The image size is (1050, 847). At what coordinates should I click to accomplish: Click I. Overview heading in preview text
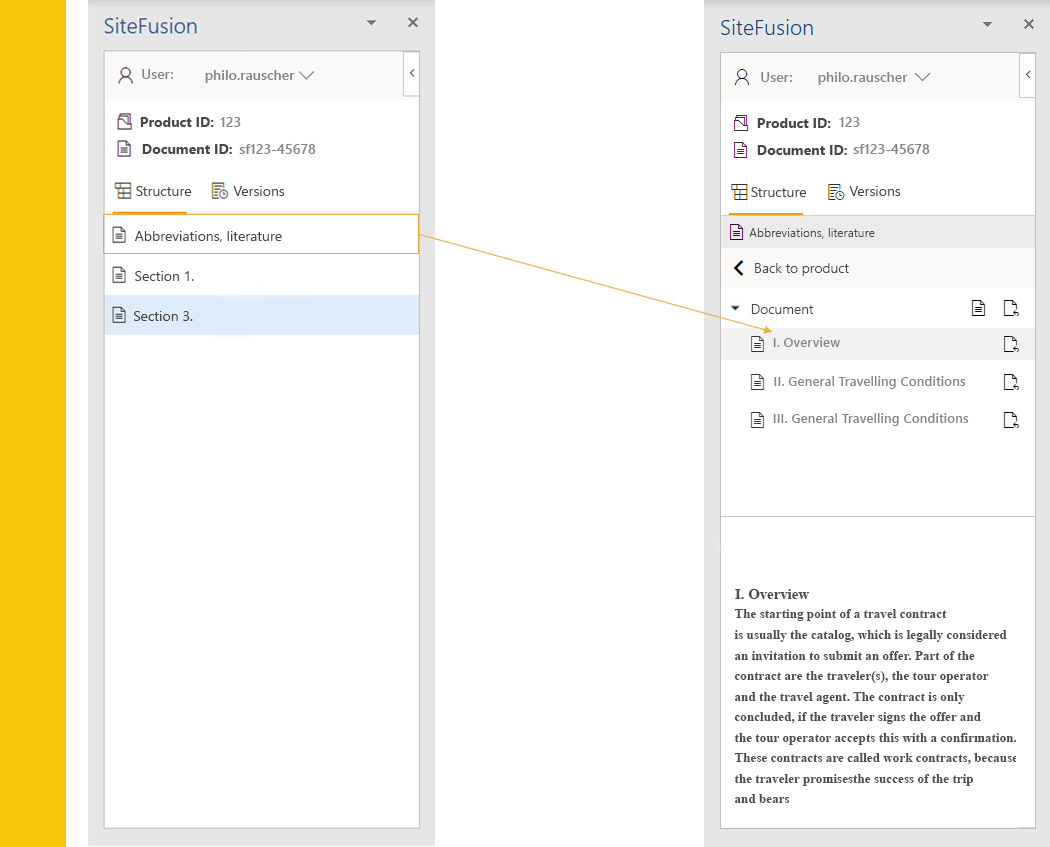tap(771, 595)
